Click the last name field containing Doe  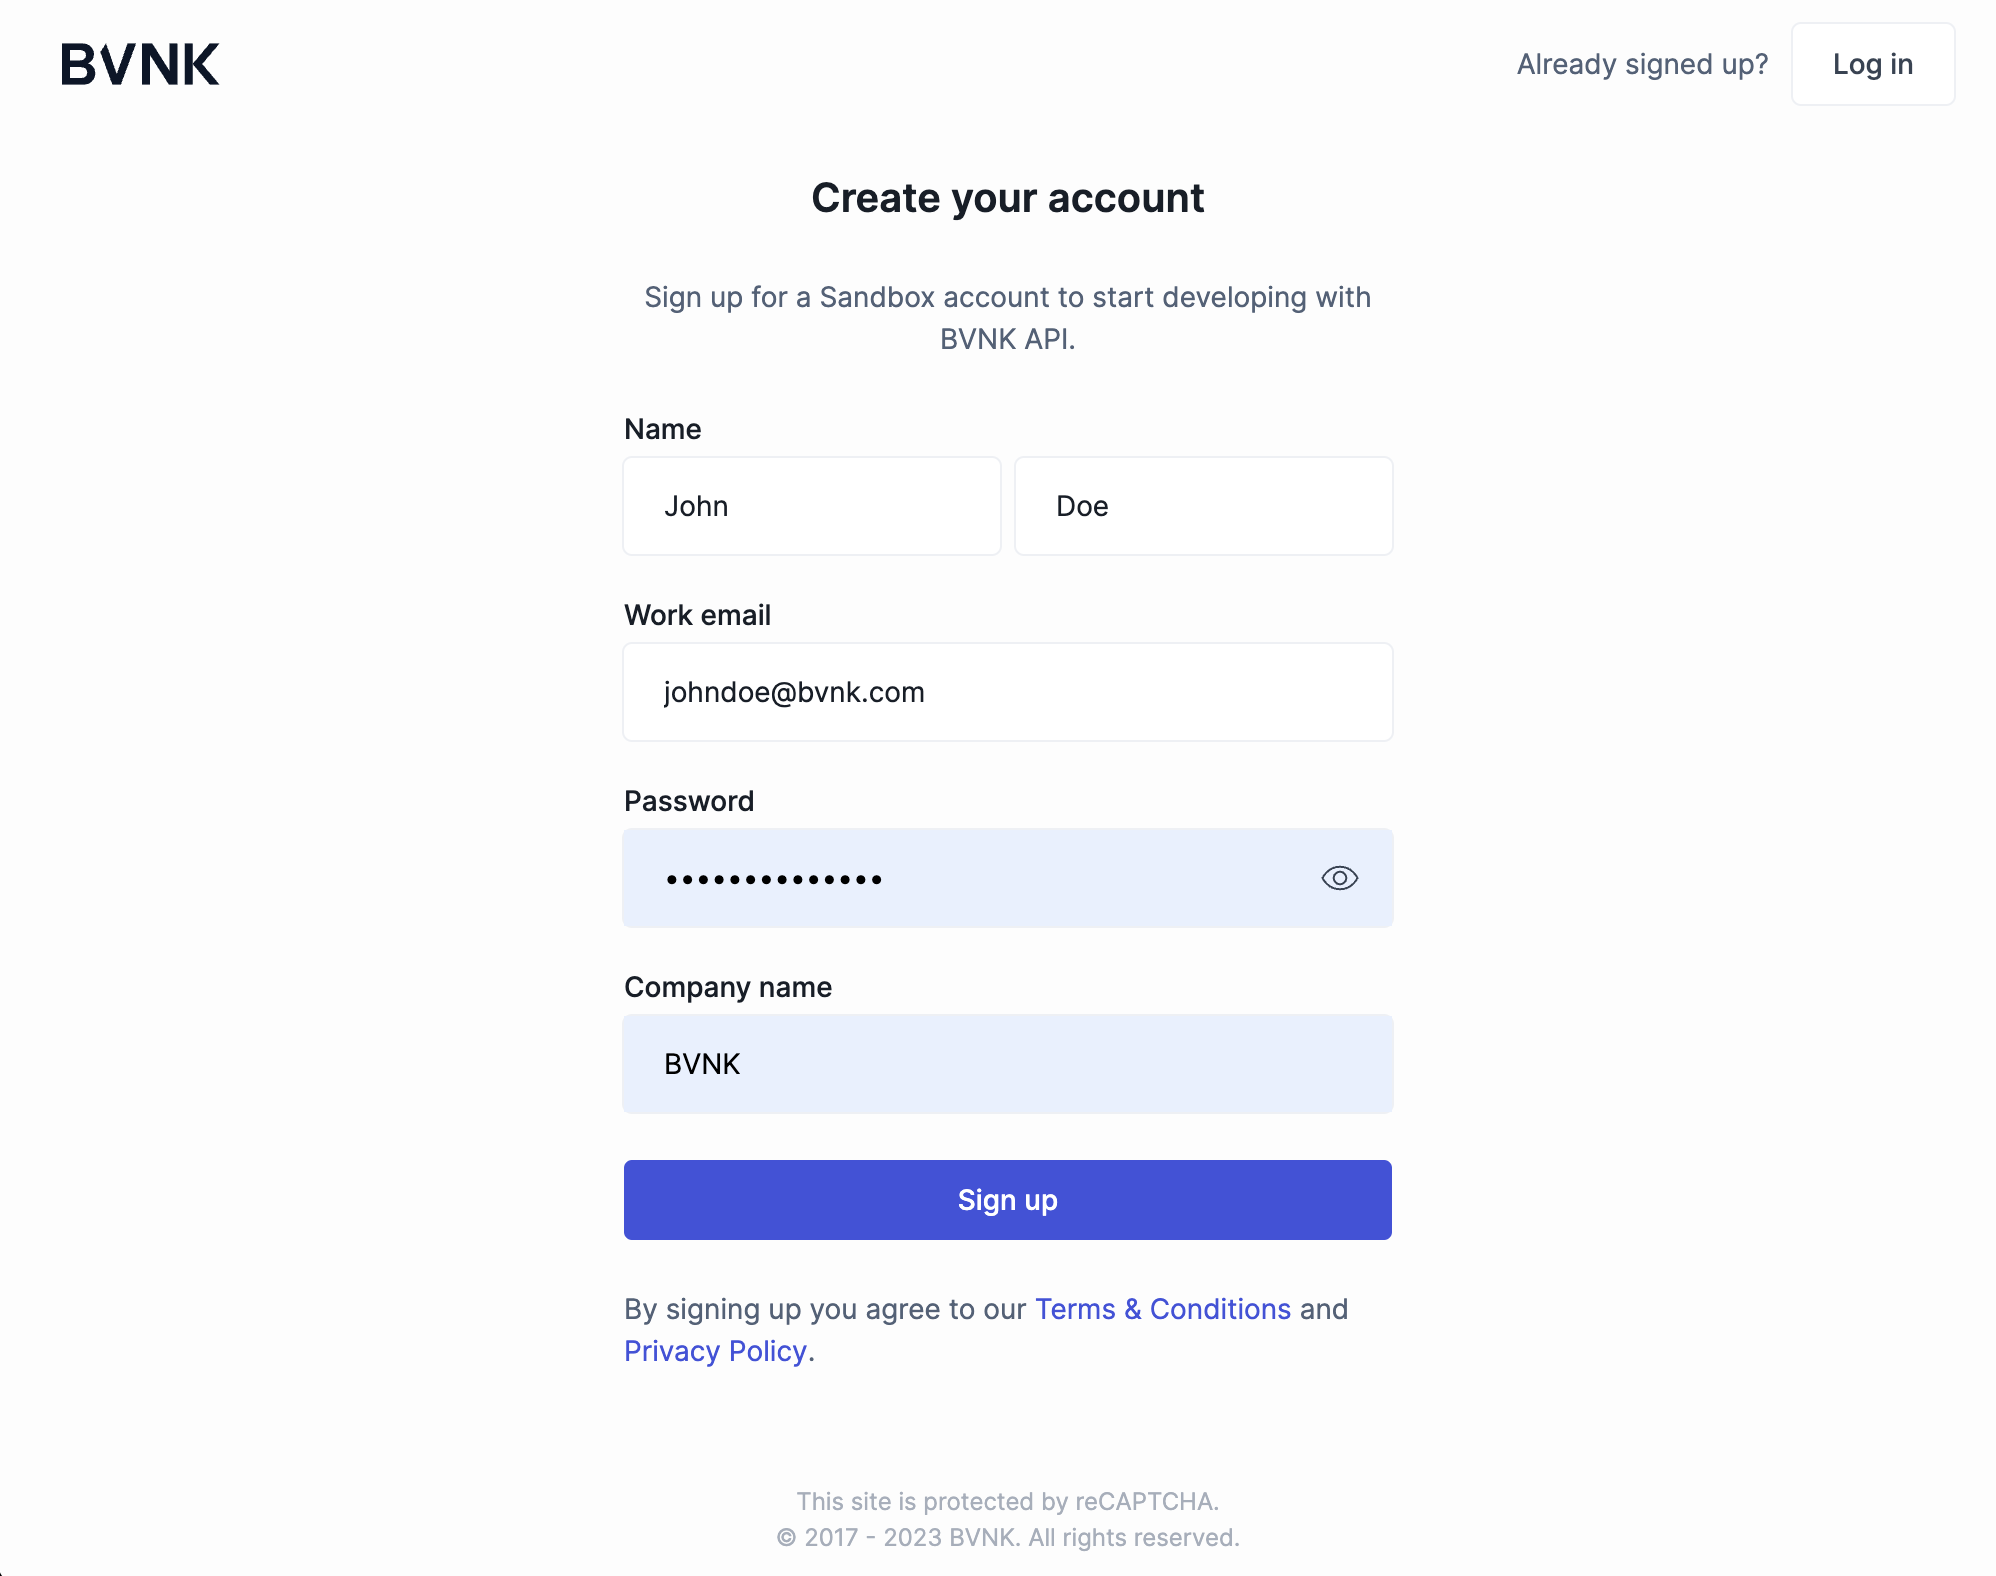[x=1203, y=506]
